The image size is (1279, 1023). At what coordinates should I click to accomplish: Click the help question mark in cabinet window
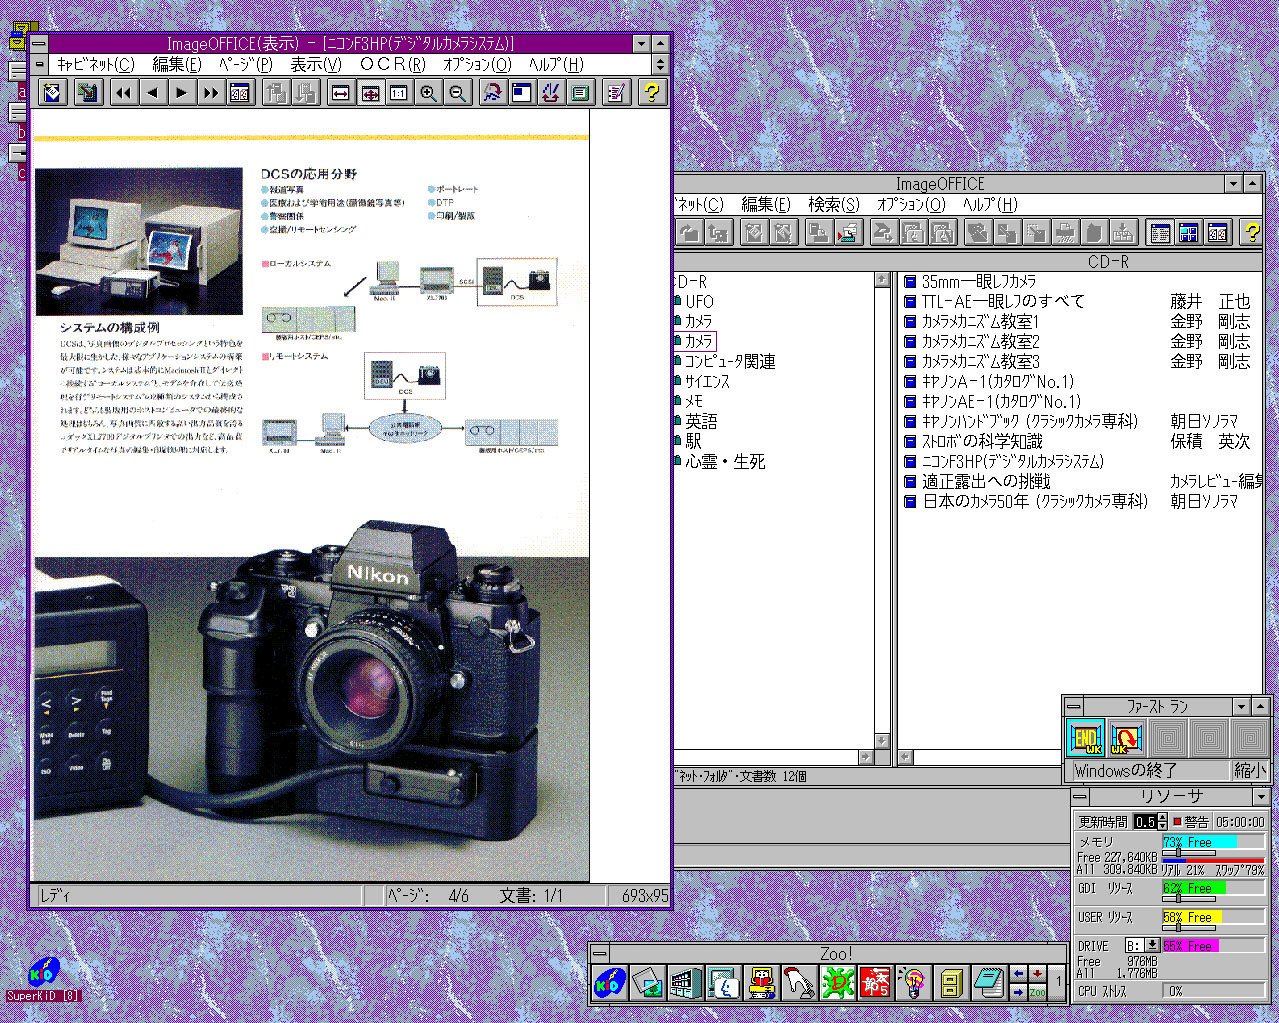1250,232
